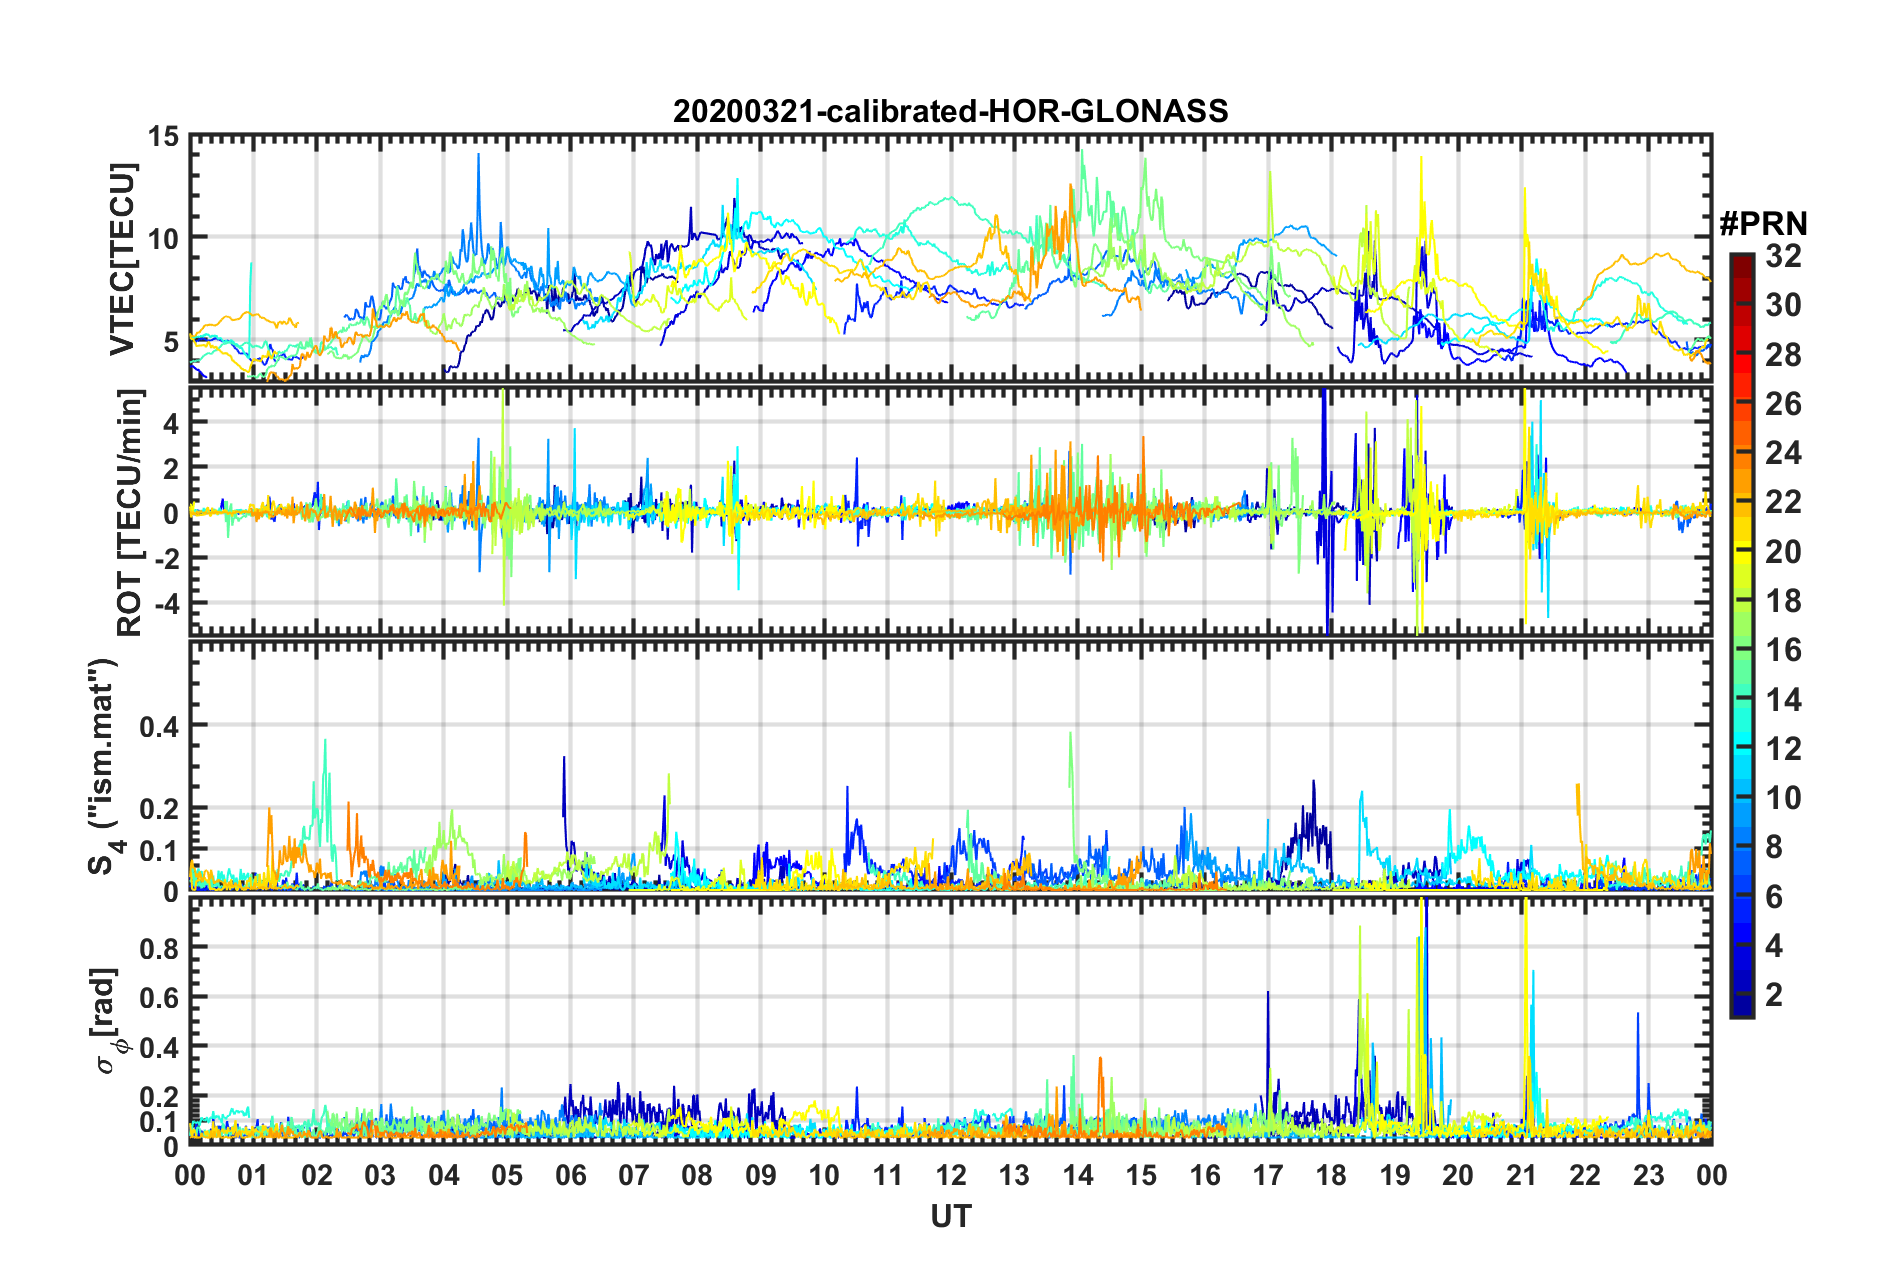Select colorbar tick label 12
Screen dimensions: 1902x1272
(1783, 748)
